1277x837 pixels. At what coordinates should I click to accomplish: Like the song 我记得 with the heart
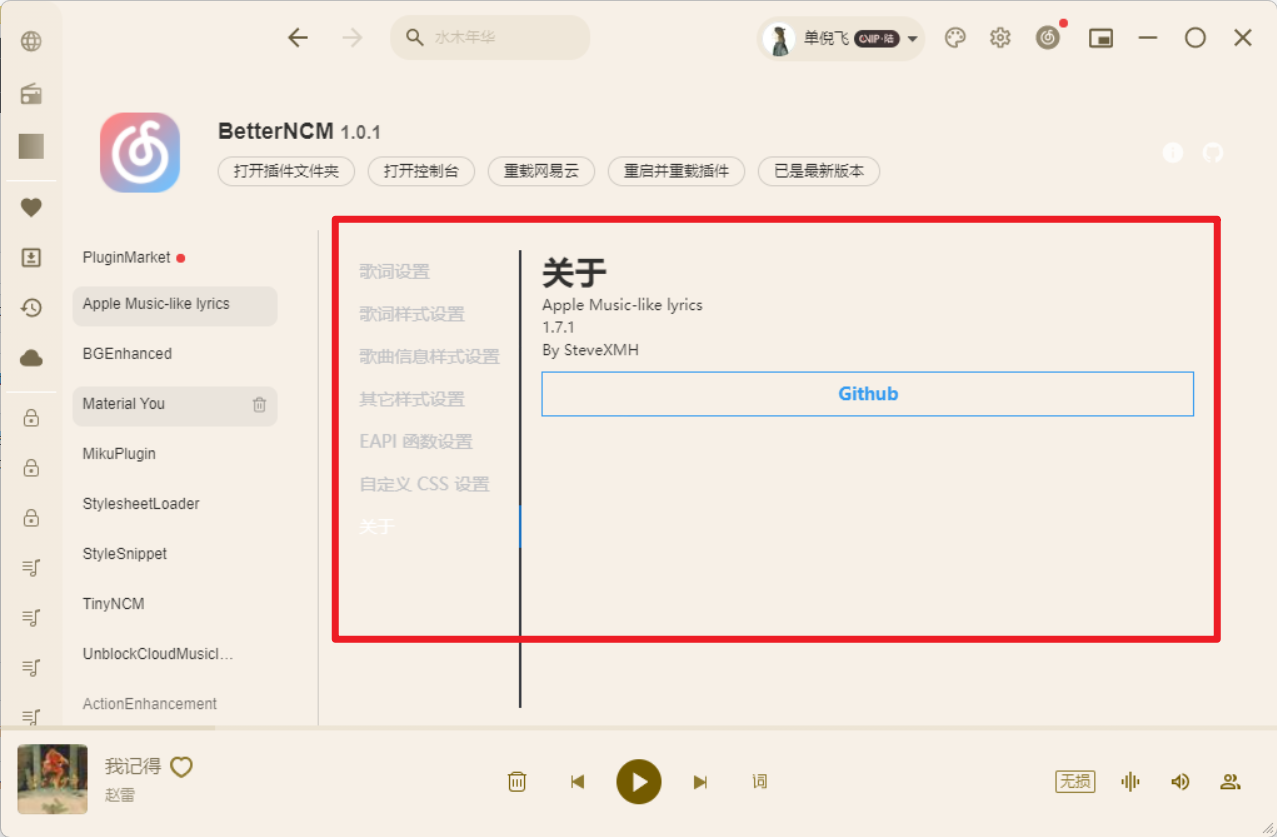click(181, 766)
